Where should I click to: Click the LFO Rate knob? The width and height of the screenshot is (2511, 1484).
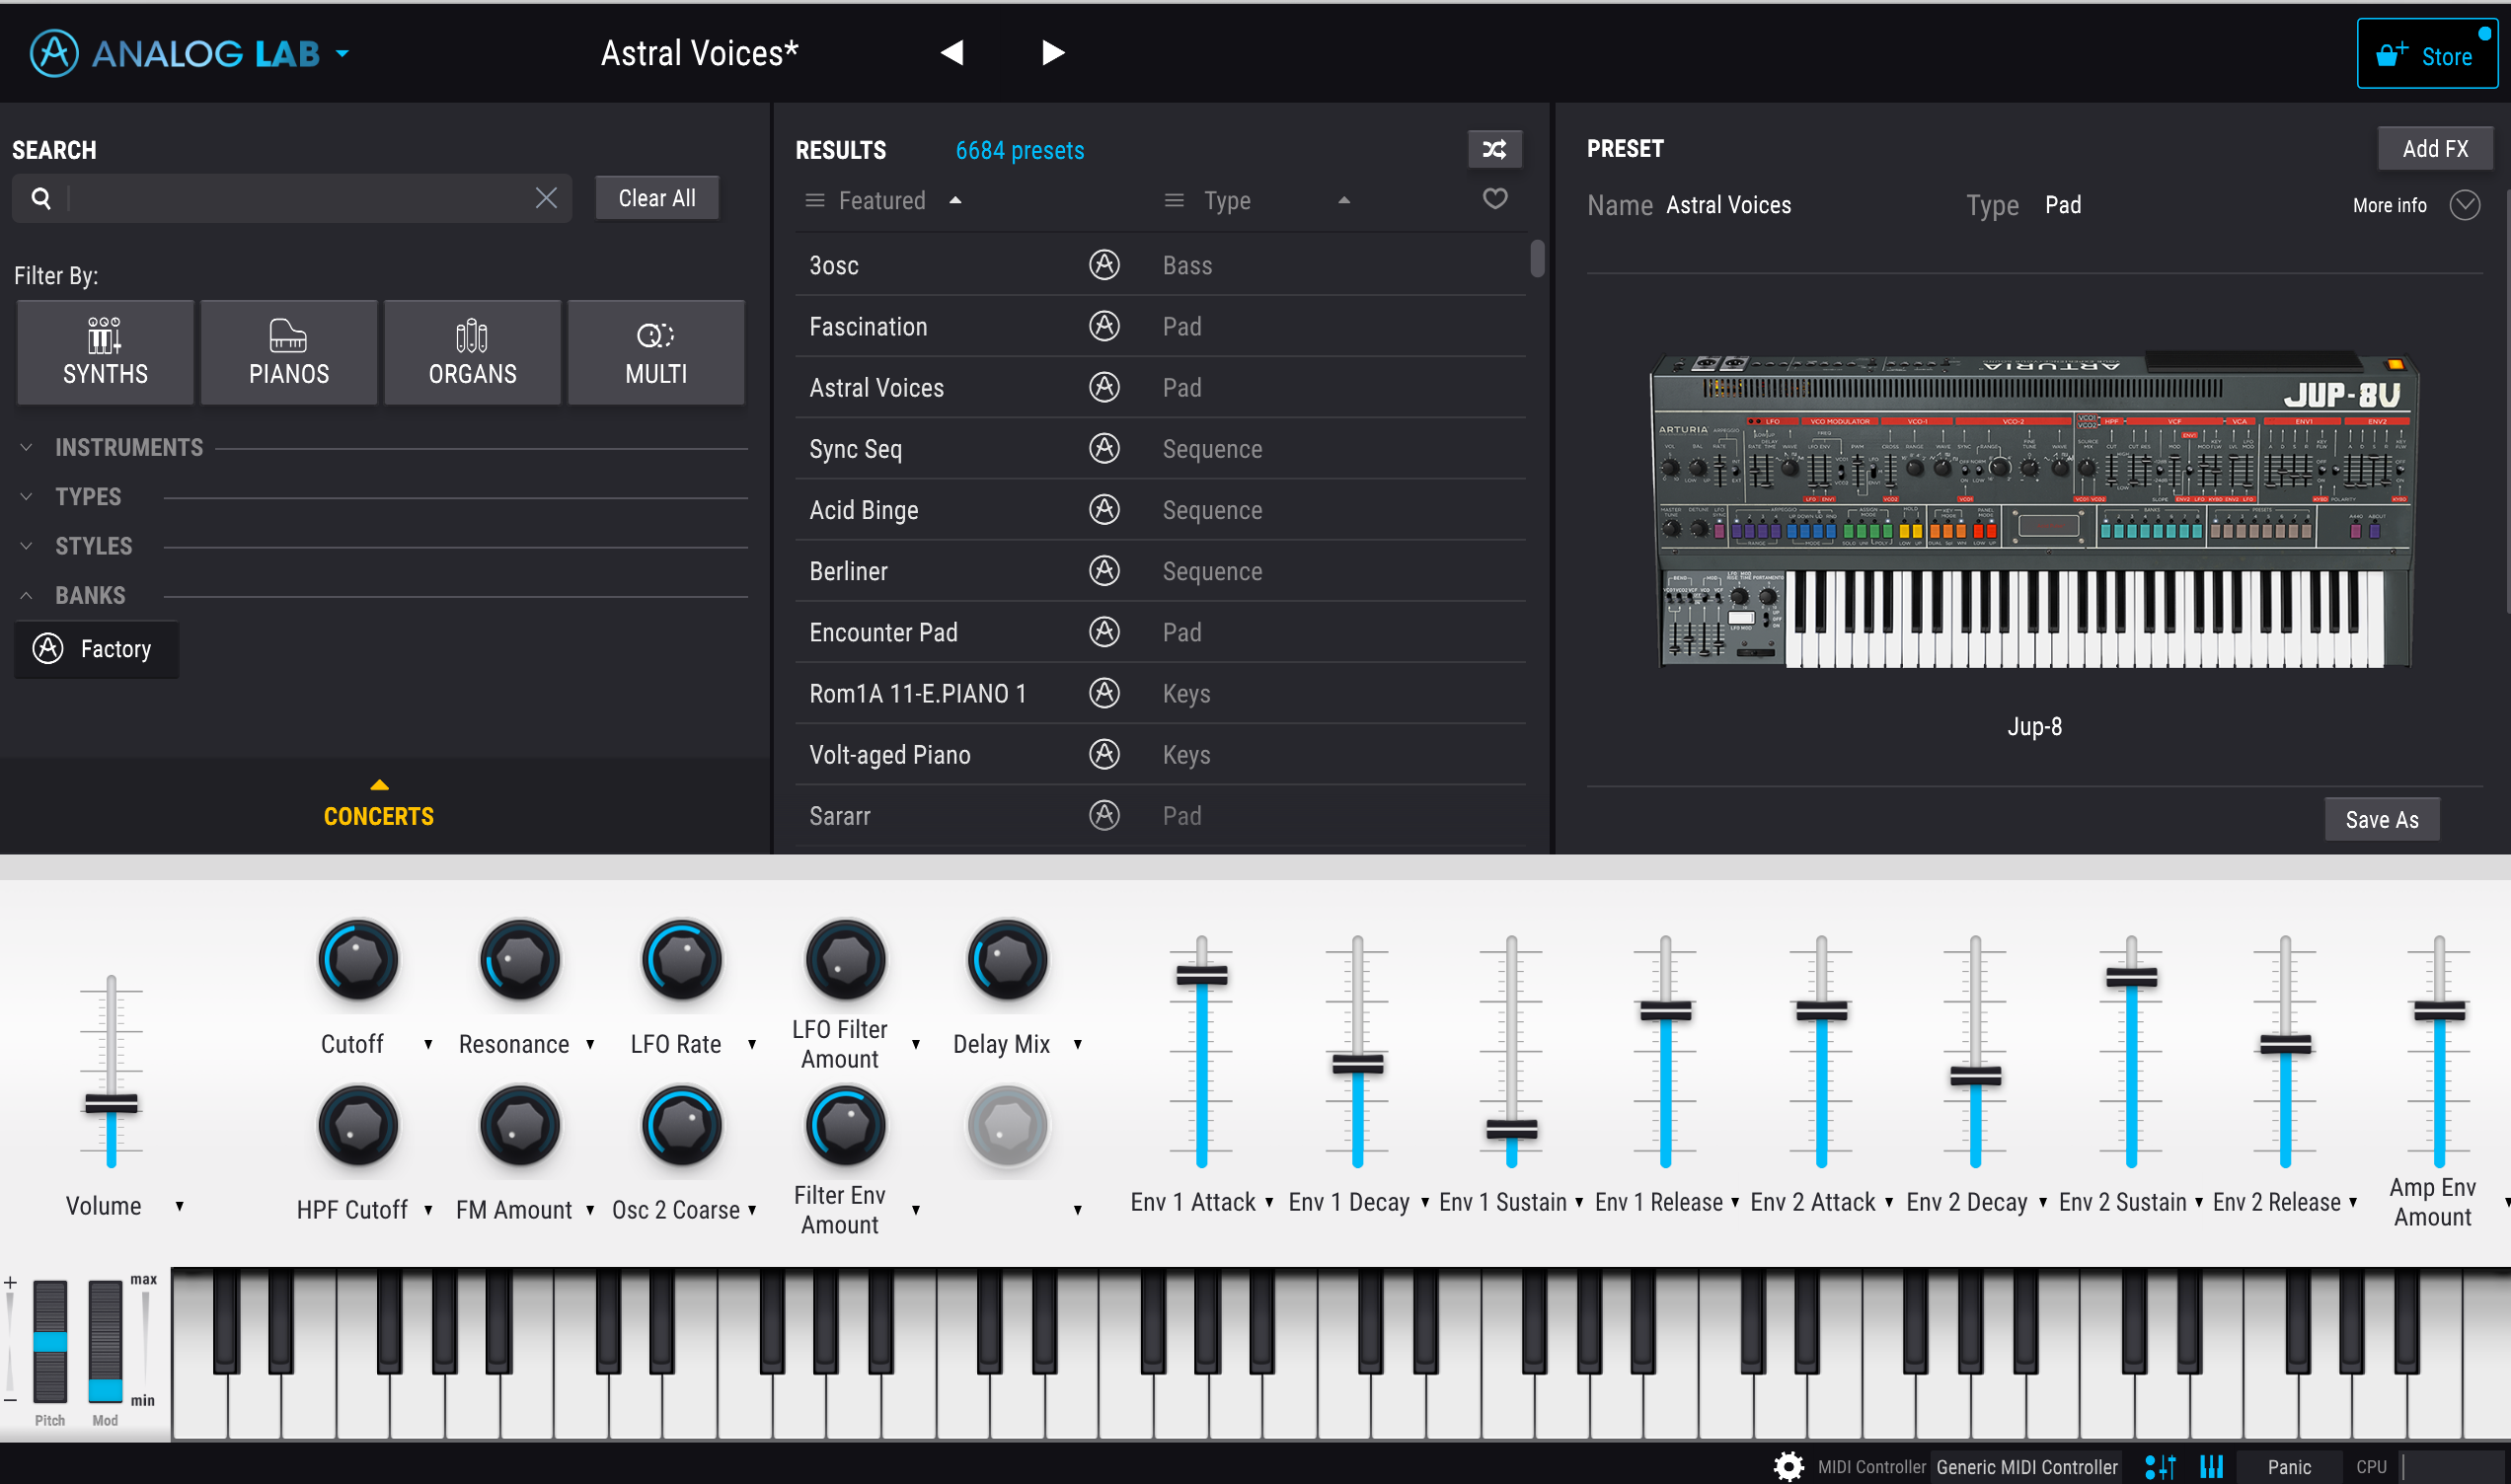click(x=682, y=960)
